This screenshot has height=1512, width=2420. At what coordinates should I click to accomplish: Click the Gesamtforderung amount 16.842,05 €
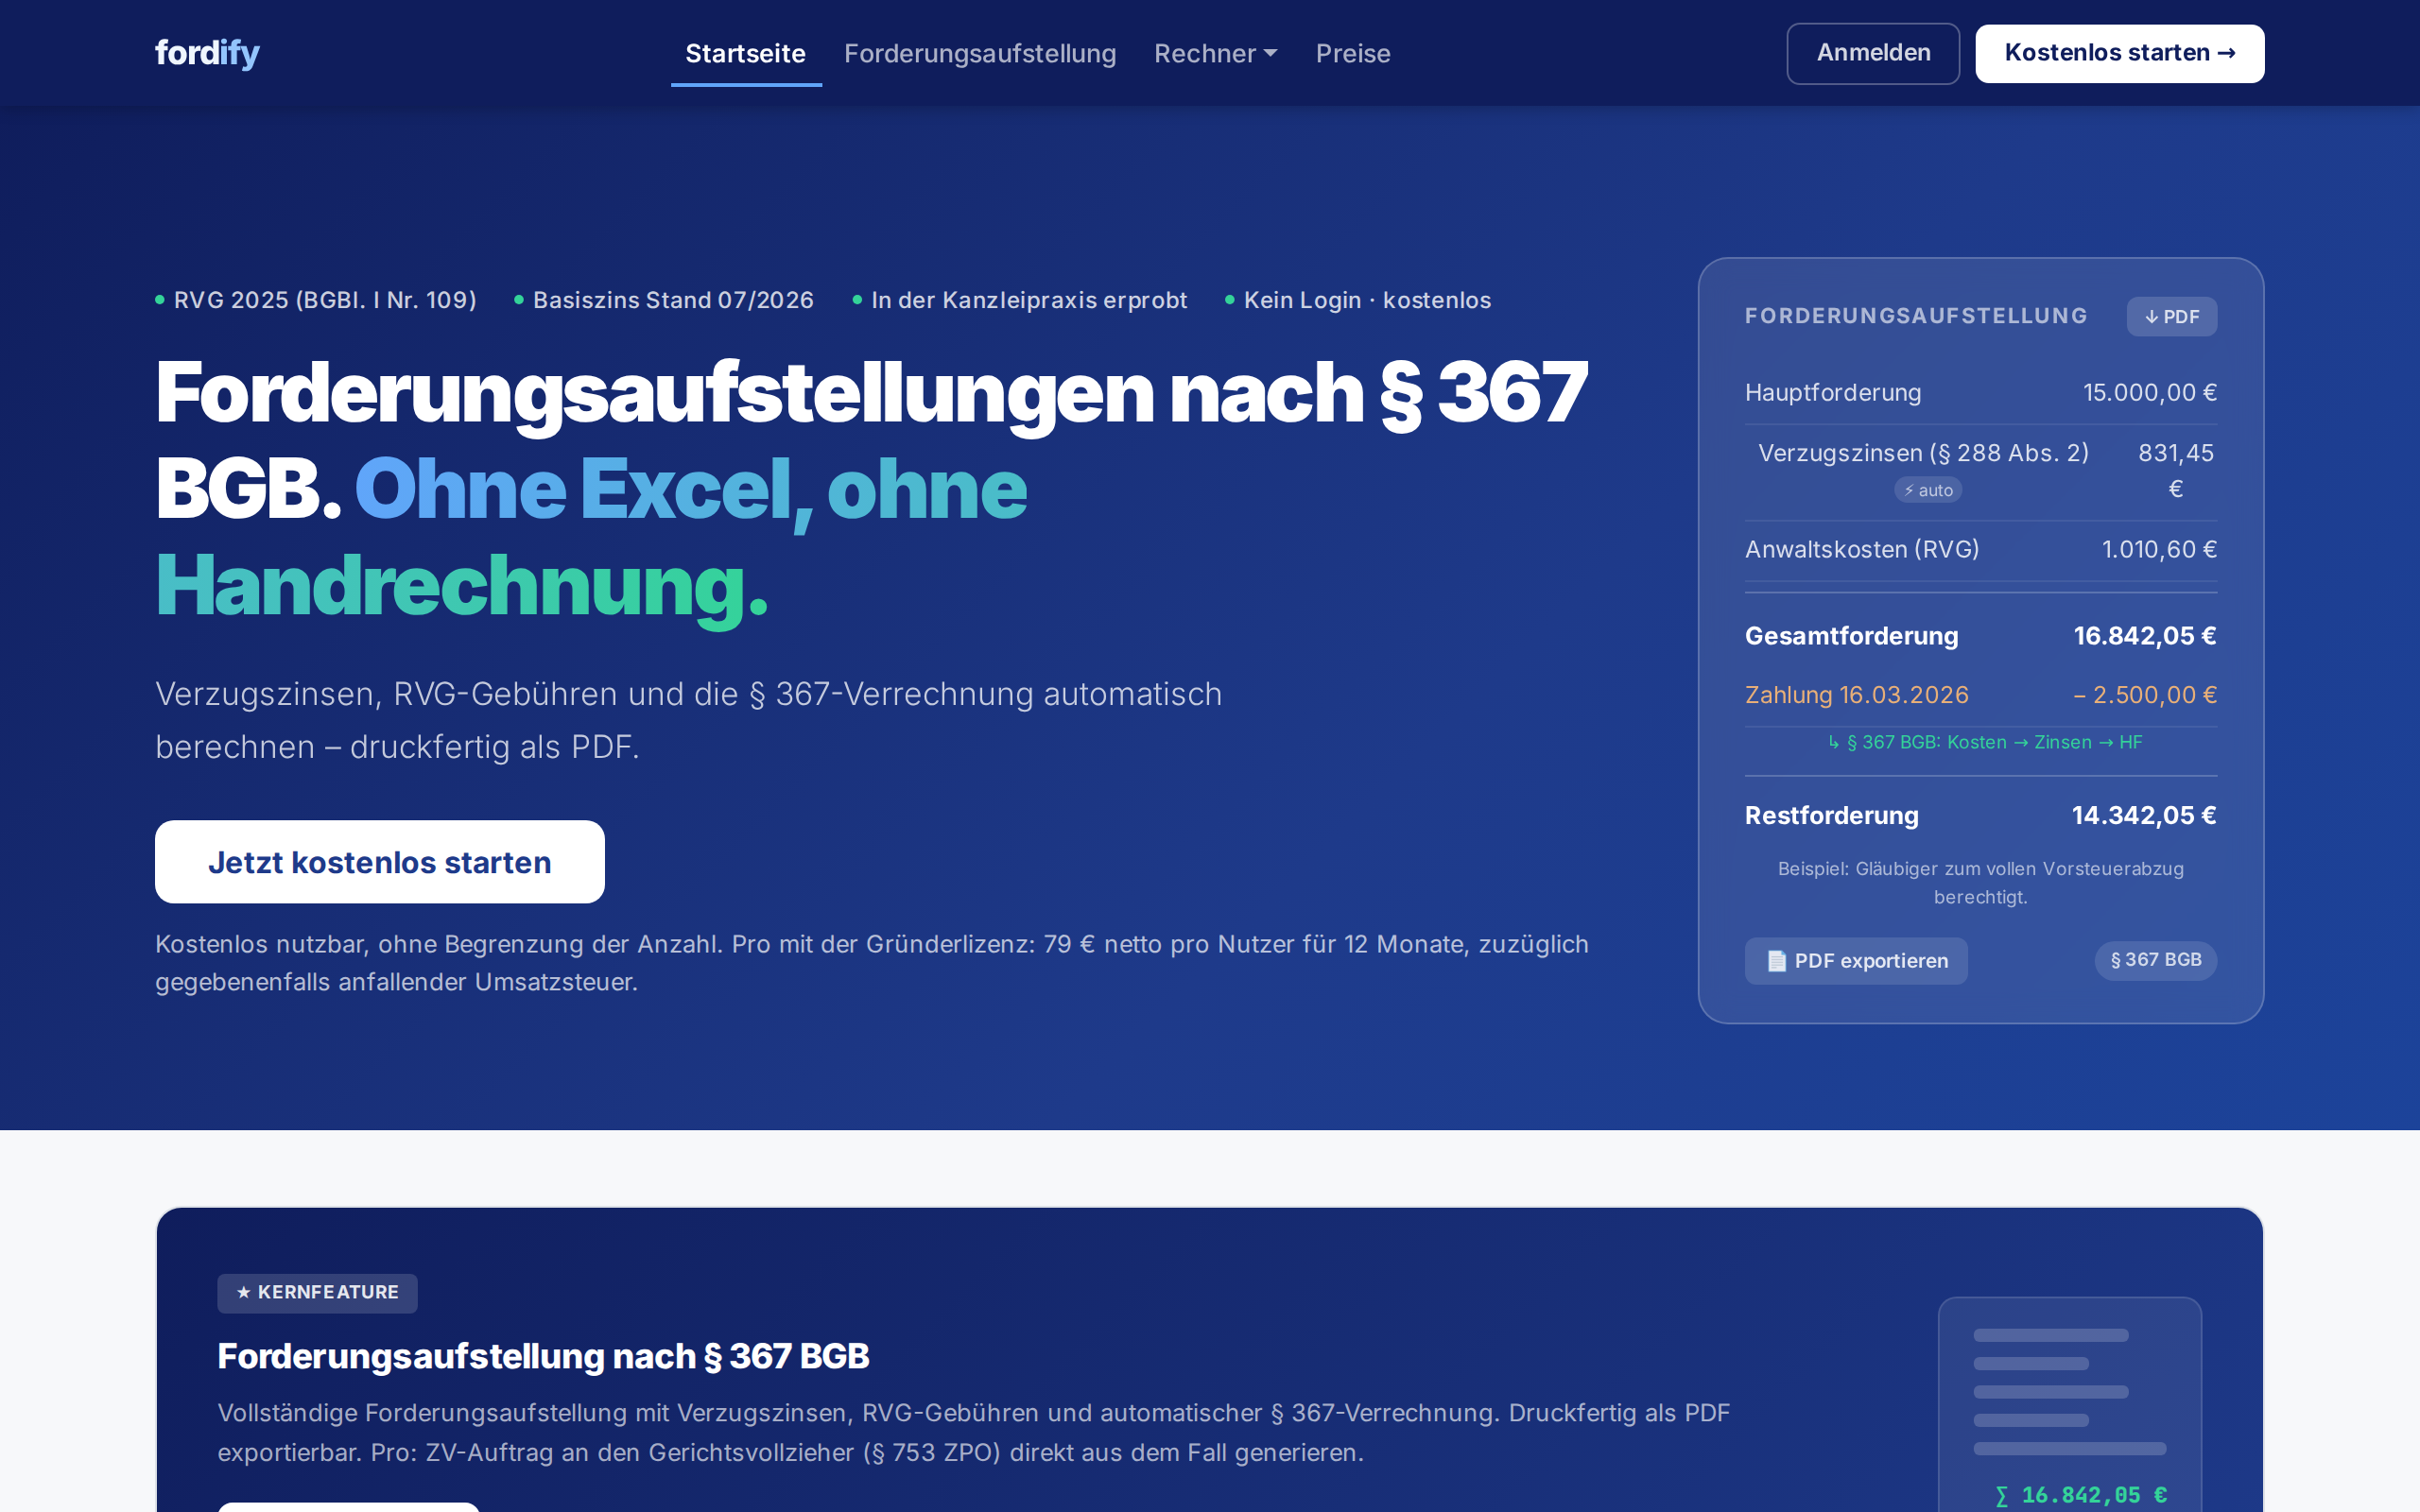(x=2144, y=636)
